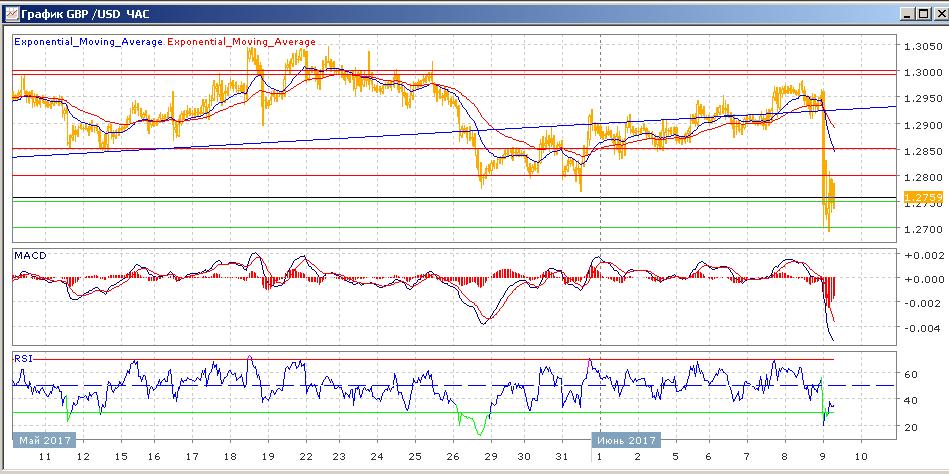
Task: Click the 1.3000 price level label
Action: (x=920, y=72)
